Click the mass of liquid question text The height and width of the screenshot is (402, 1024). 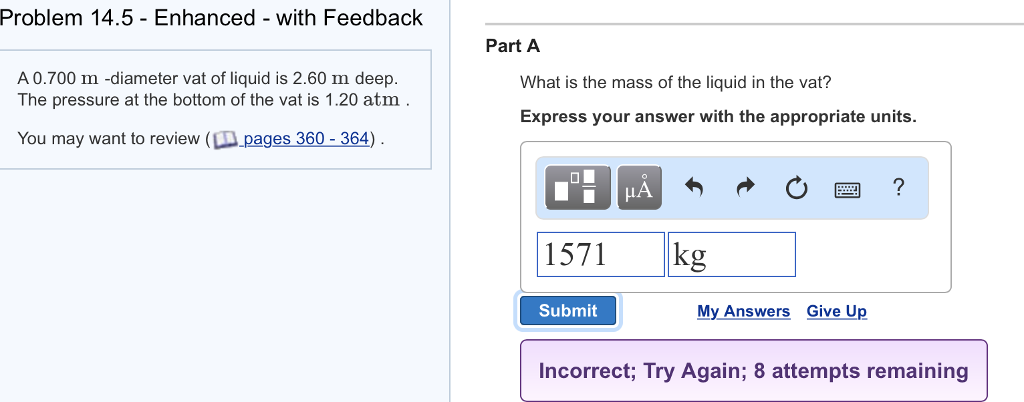click(x=675, y=82)
